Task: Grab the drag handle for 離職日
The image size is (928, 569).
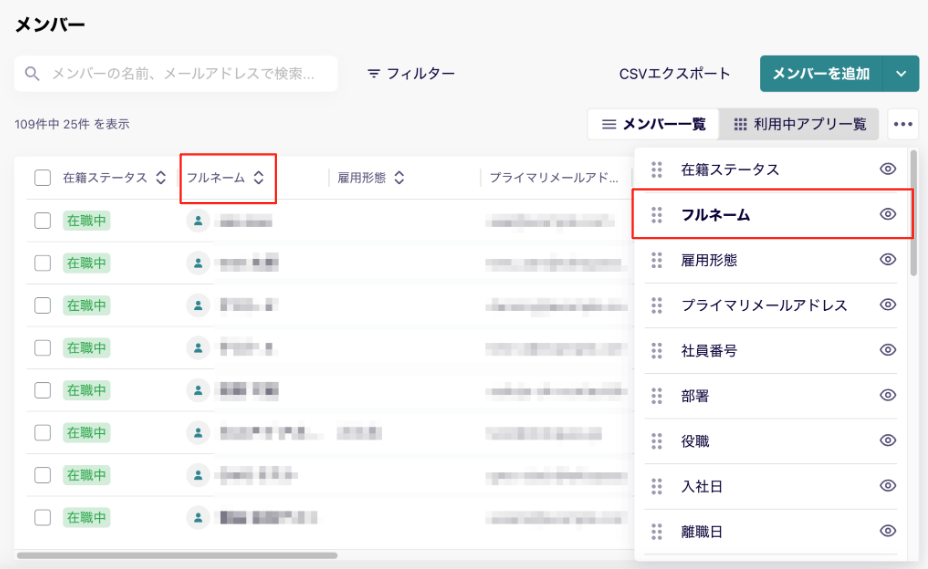Action: tap(656, 532)
